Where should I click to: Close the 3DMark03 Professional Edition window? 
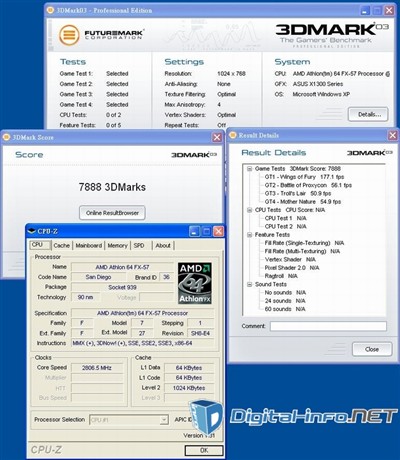389,10
